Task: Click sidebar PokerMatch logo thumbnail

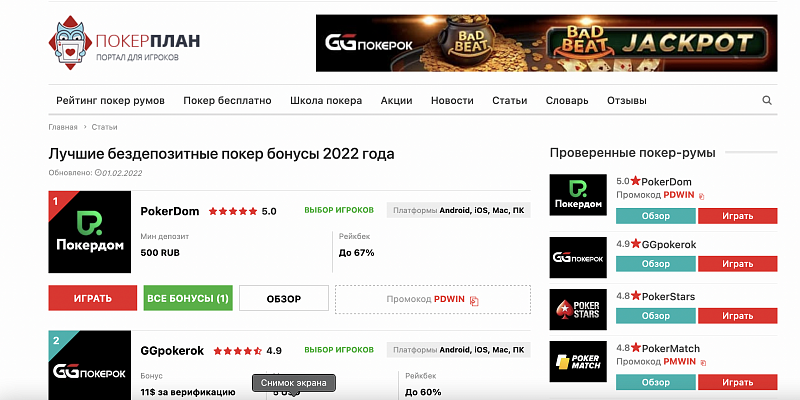Action: [578, 362]
